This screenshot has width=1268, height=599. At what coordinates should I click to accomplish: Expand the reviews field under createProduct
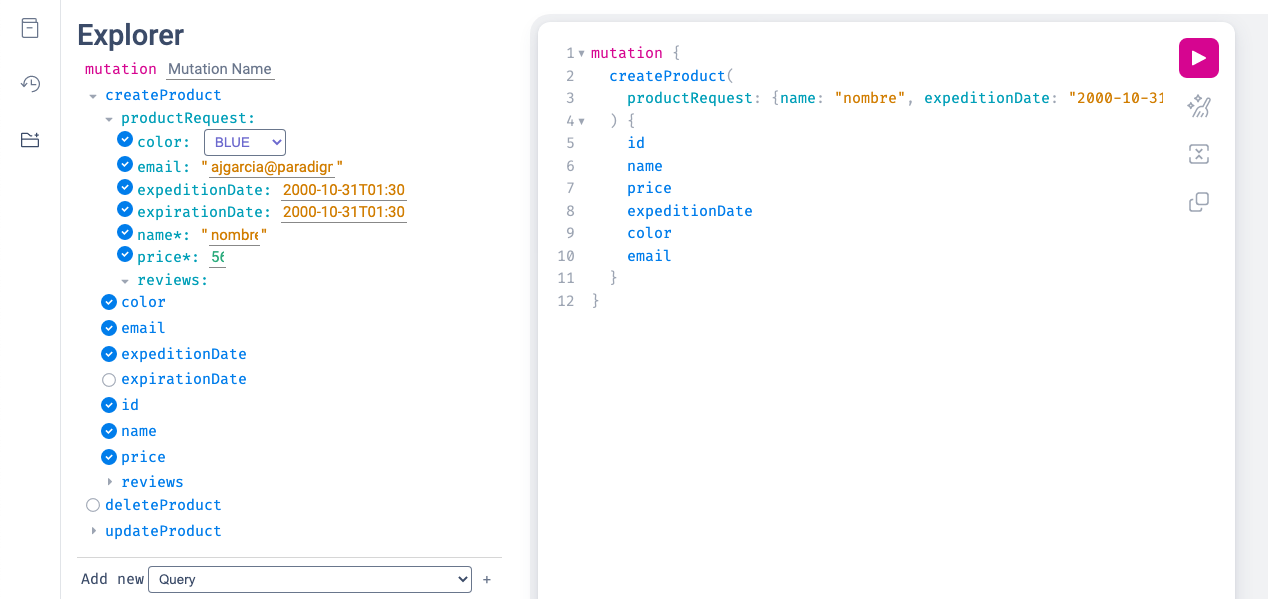[x=110, y=482]
